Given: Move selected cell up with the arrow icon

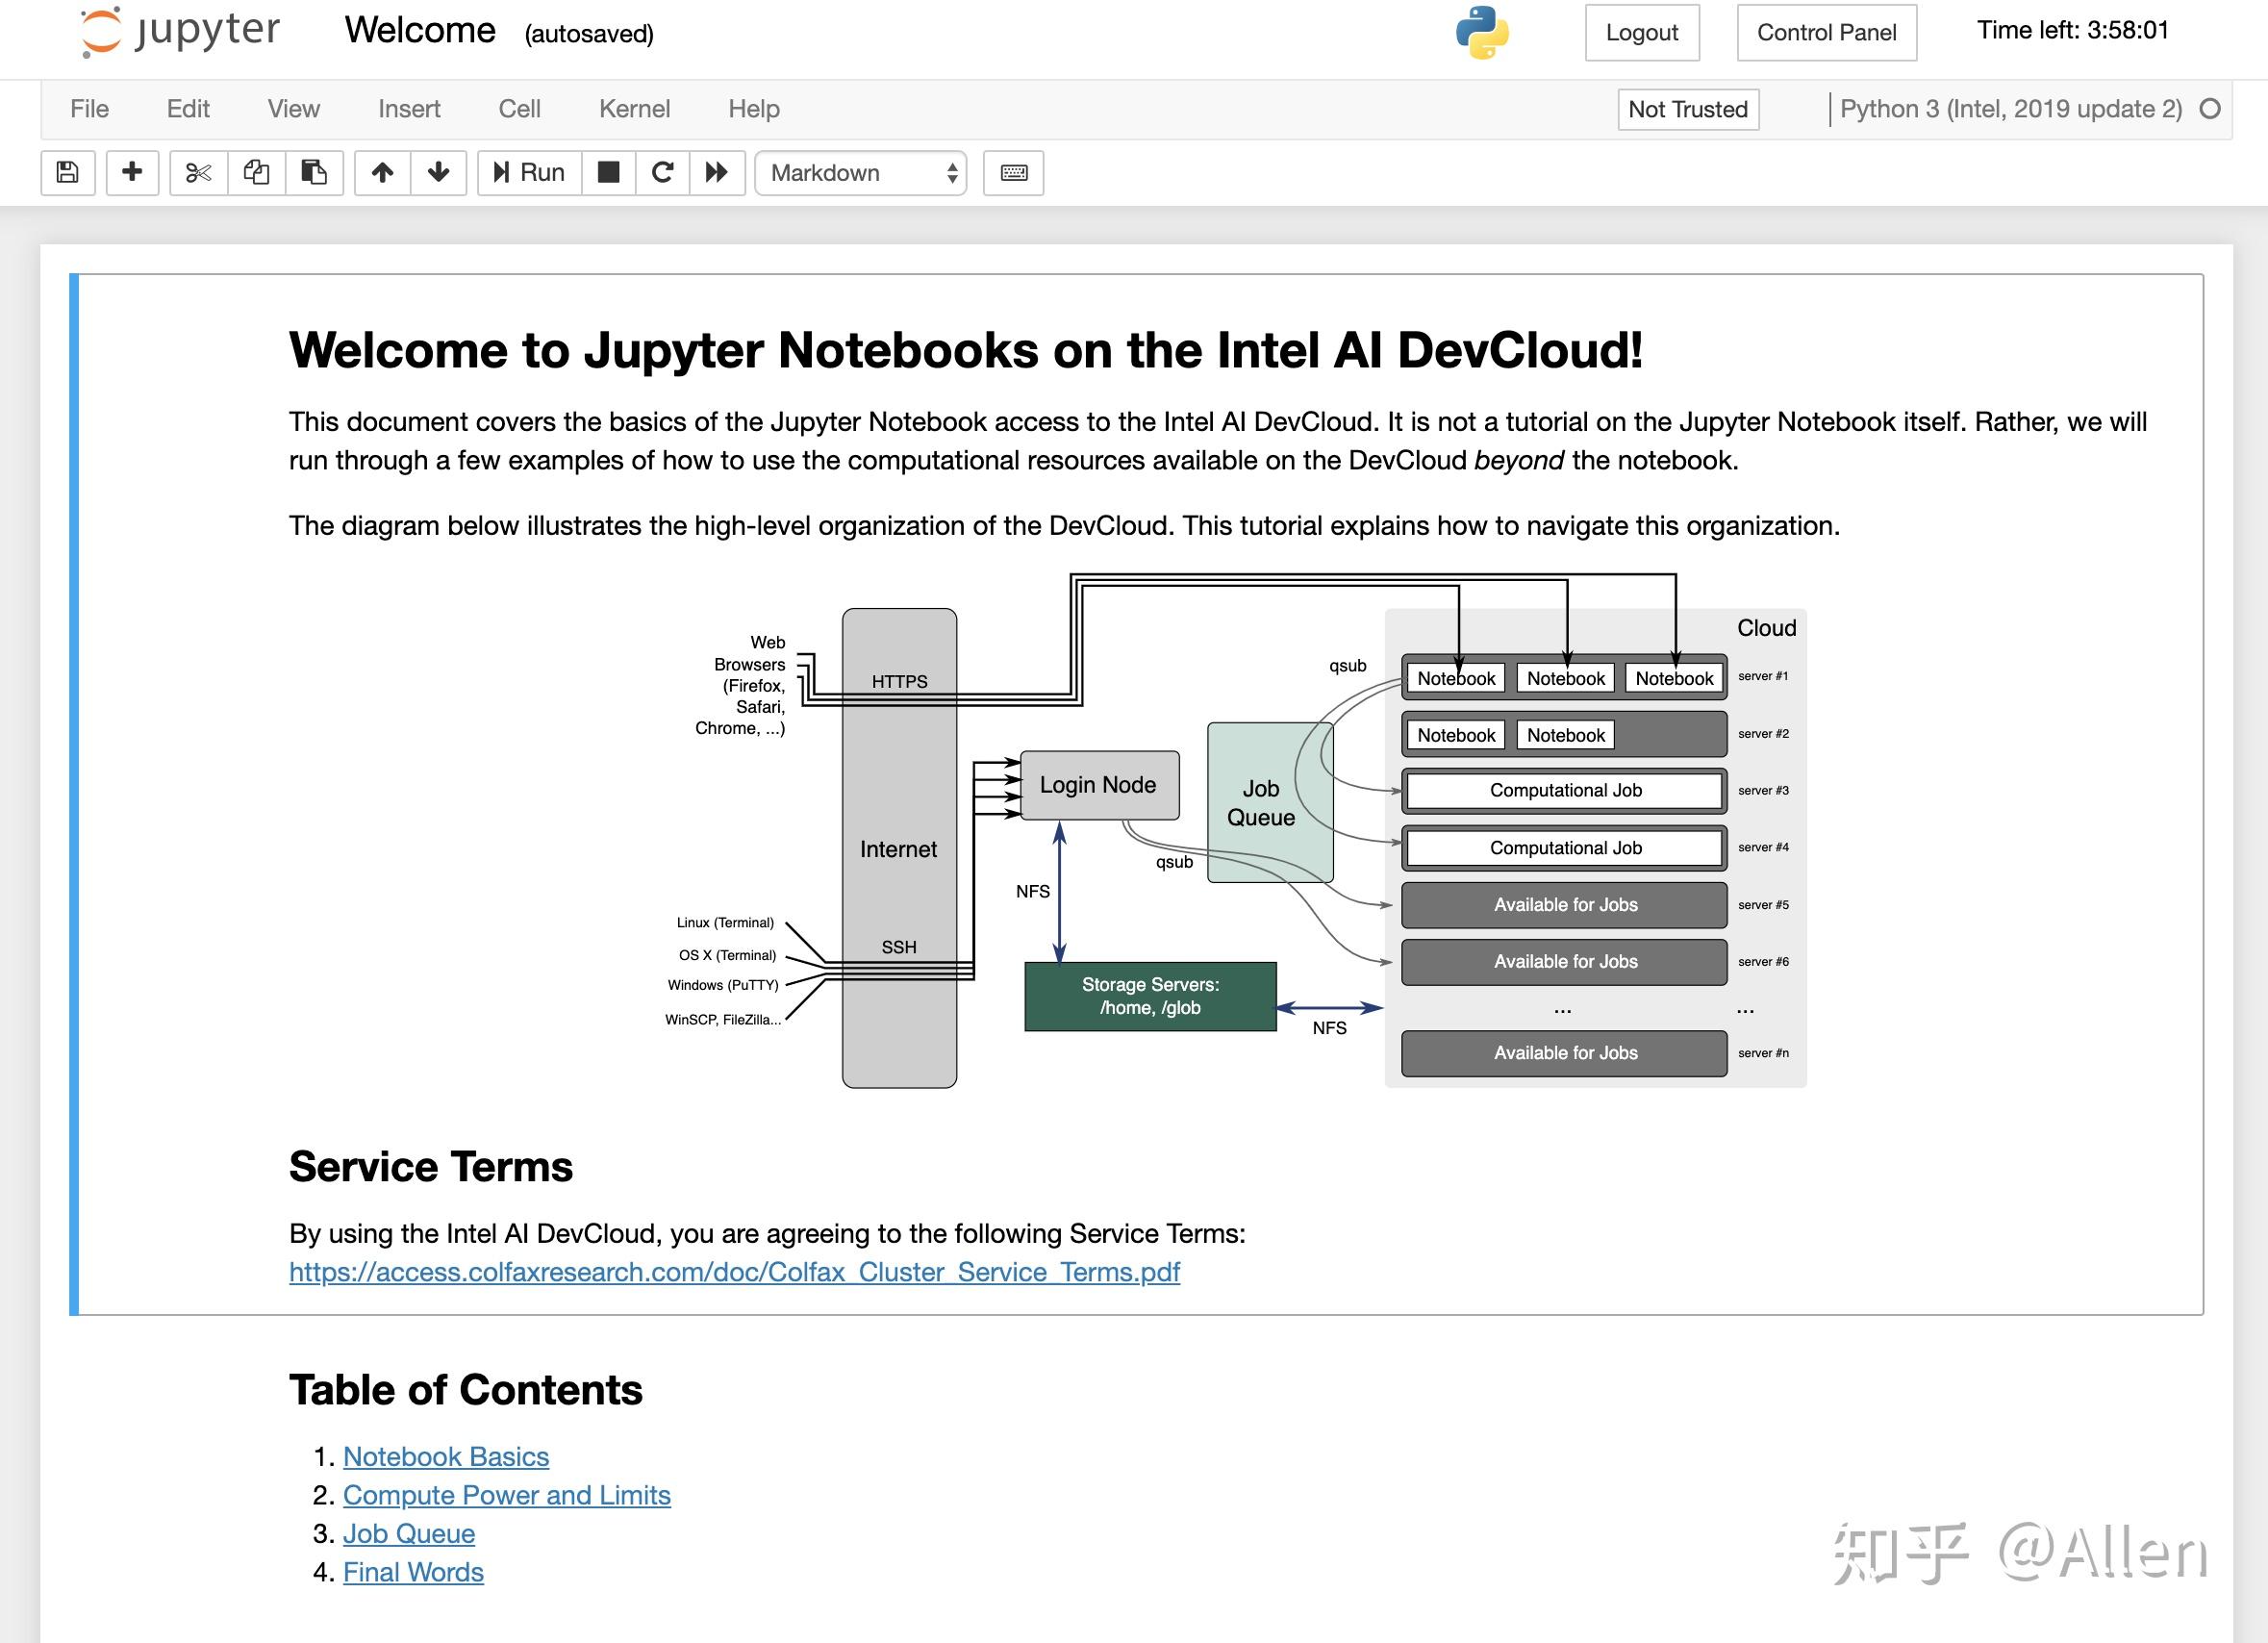Looking at the screenshot, I should pos(382,173).
